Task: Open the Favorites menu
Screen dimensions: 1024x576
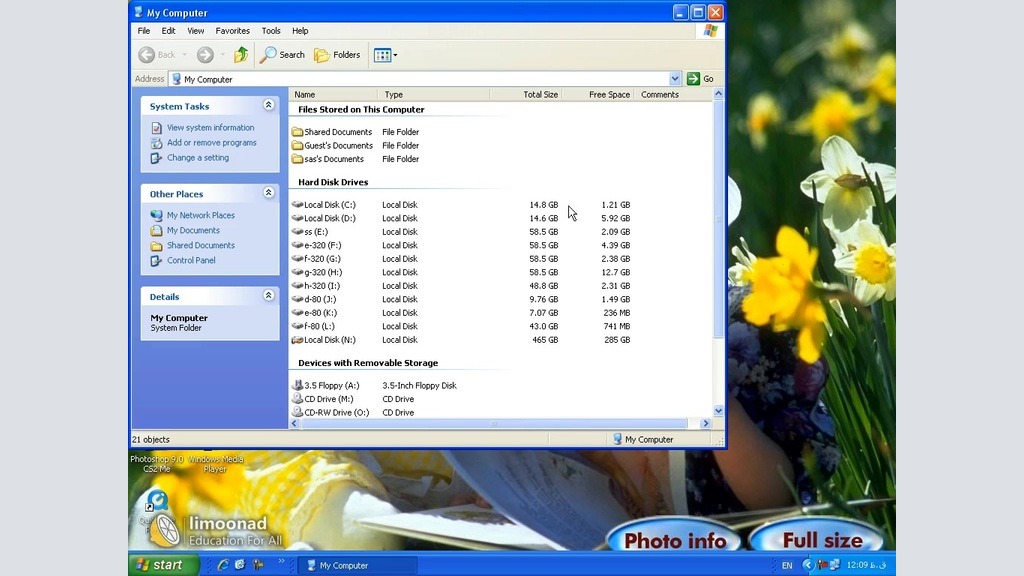Action: click(x=232, y=31)
